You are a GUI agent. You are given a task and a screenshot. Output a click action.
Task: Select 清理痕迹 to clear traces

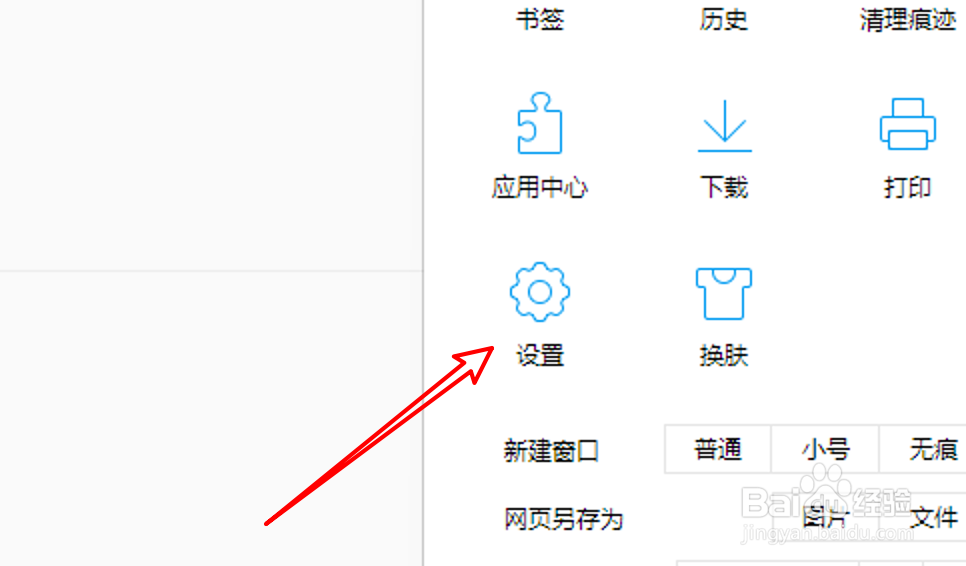pos(907,20)
